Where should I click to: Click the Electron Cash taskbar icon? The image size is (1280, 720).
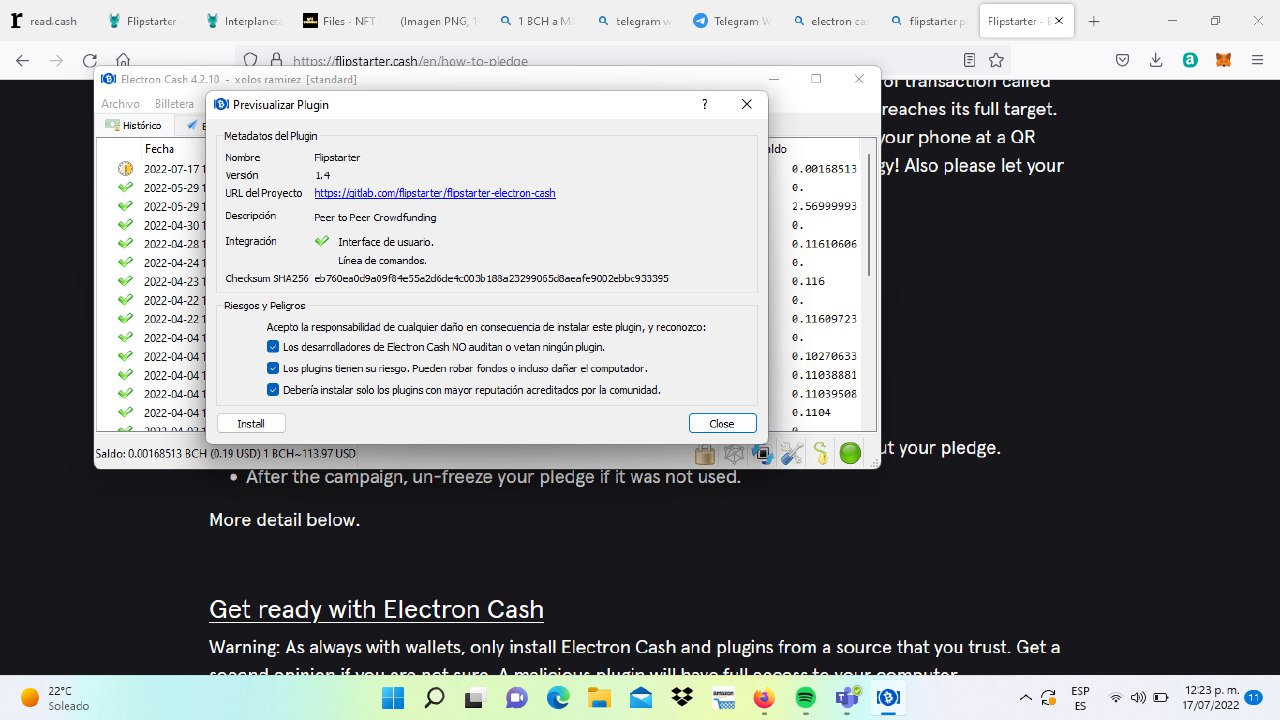pyautogui.click(x=889, y=698)
